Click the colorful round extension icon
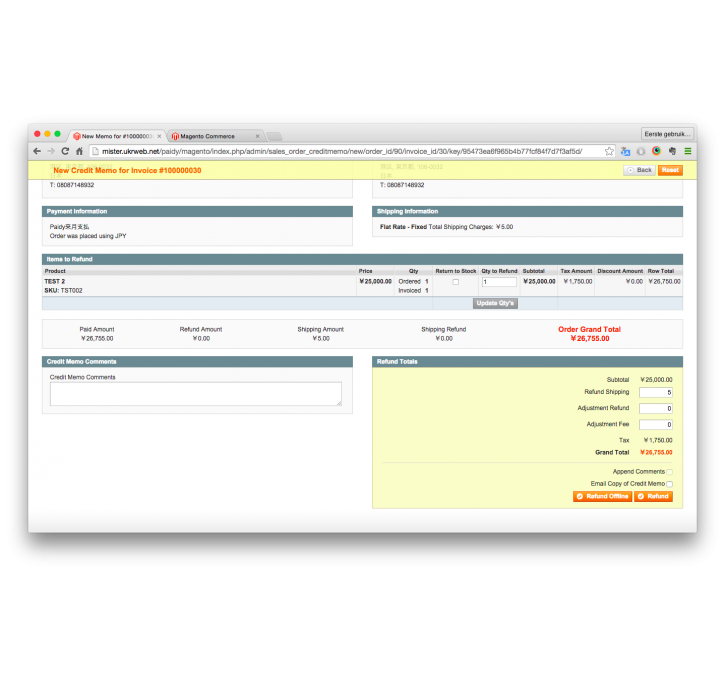 (x=657, y=151)
